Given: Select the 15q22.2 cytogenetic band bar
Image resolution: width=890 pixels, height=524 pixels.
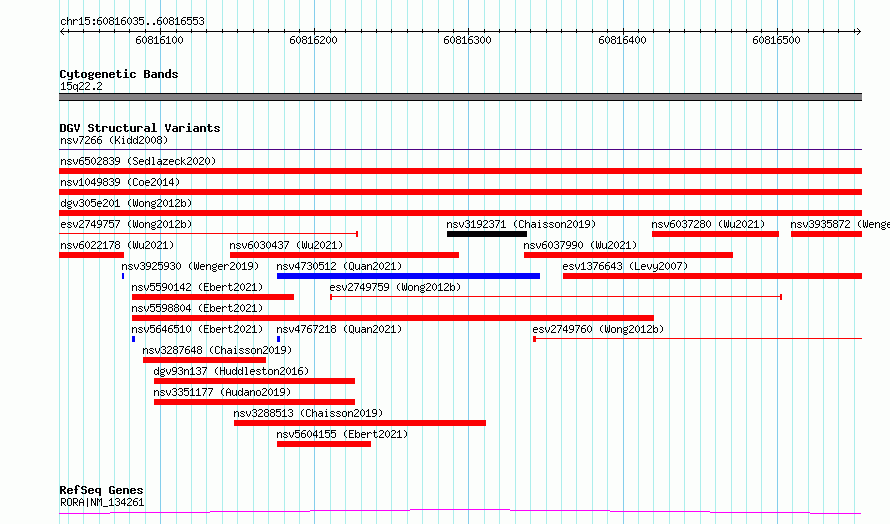Looking at the screenshot, I should click(460, 97).
